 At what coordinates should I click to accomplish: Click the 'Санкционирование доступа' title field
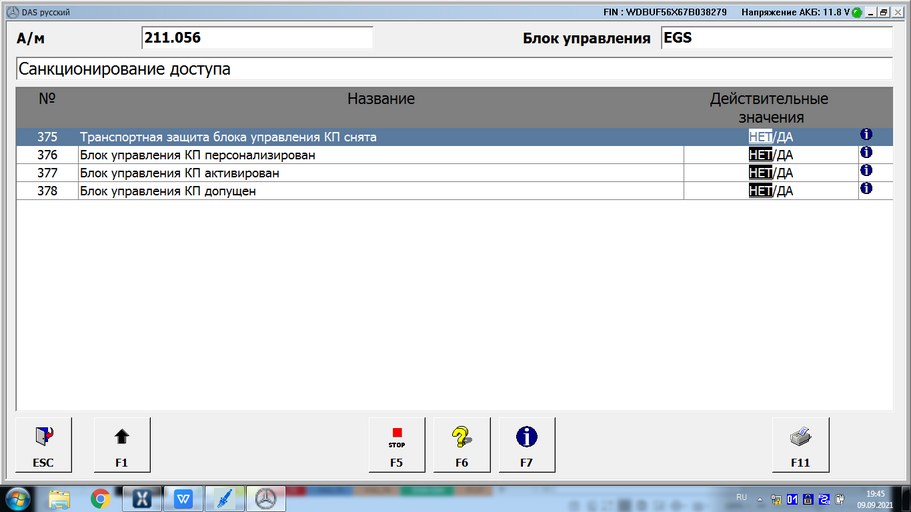click(454, 69)
